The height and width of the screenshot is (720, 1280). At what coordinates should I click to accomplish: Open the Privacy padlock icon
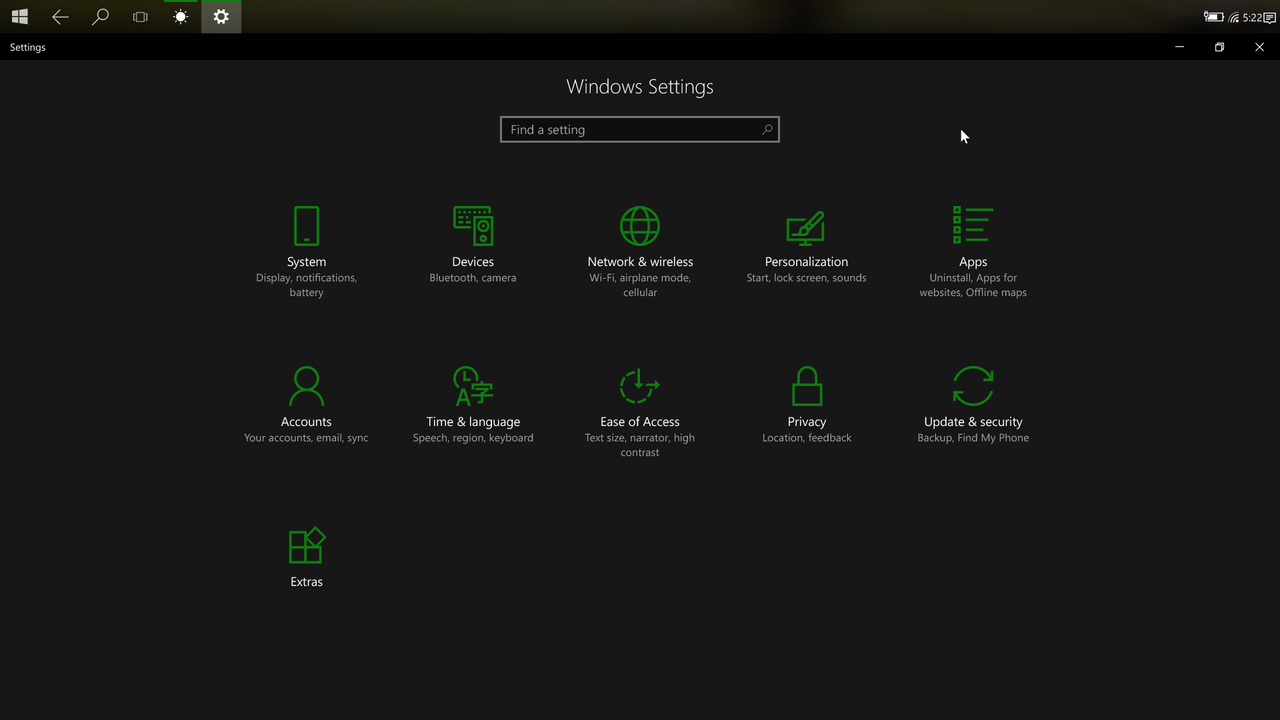(806, 386)
